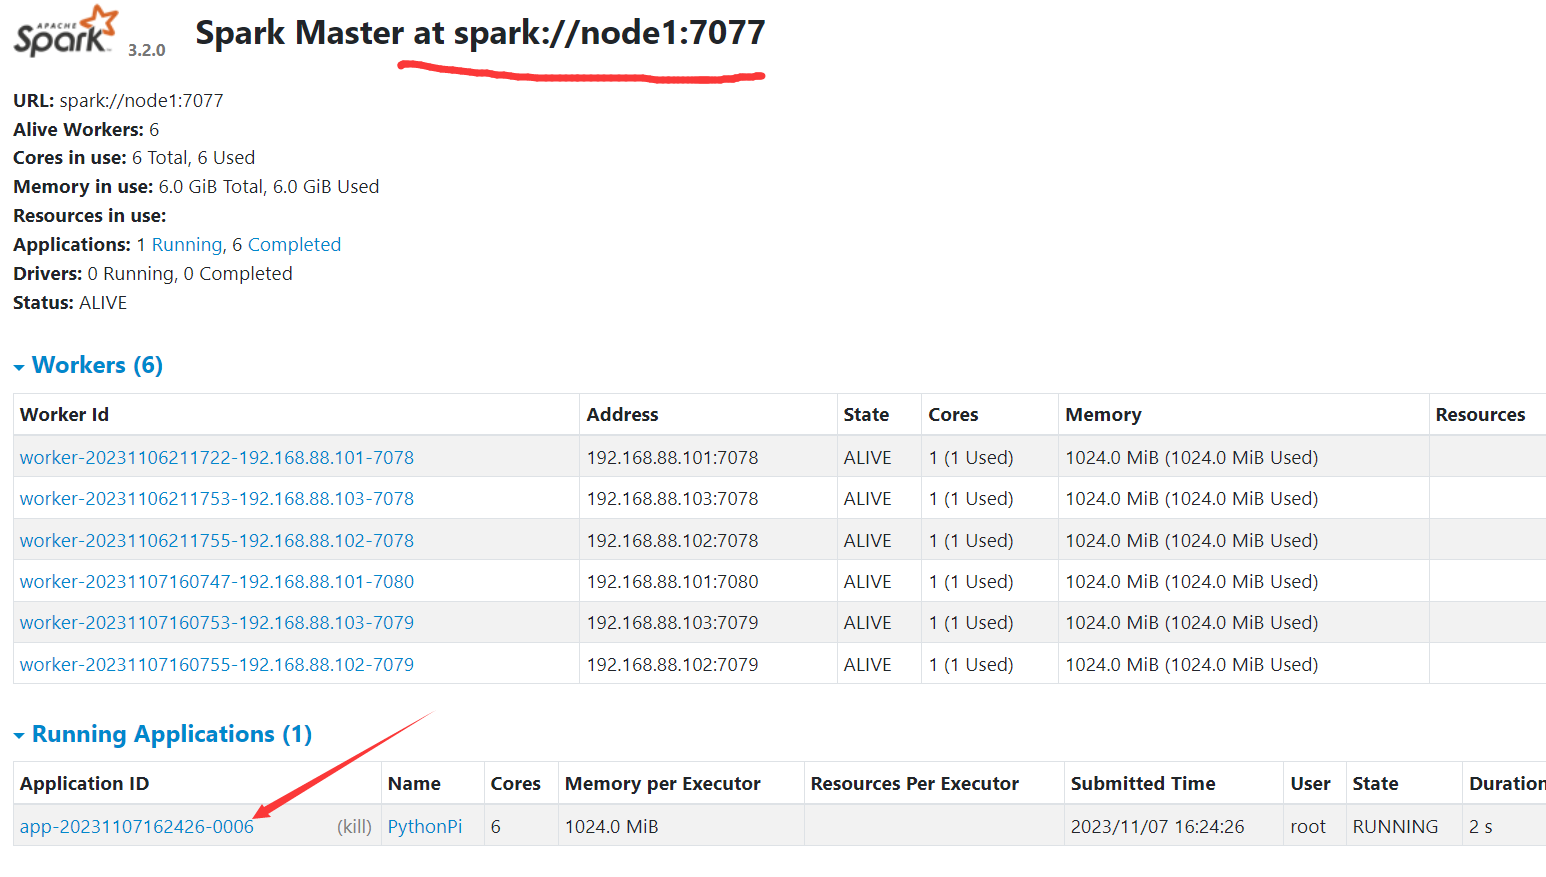The image size is (1546, 877).
Task: Click the Apache Spark logo
Action: (x=66, y=31)
